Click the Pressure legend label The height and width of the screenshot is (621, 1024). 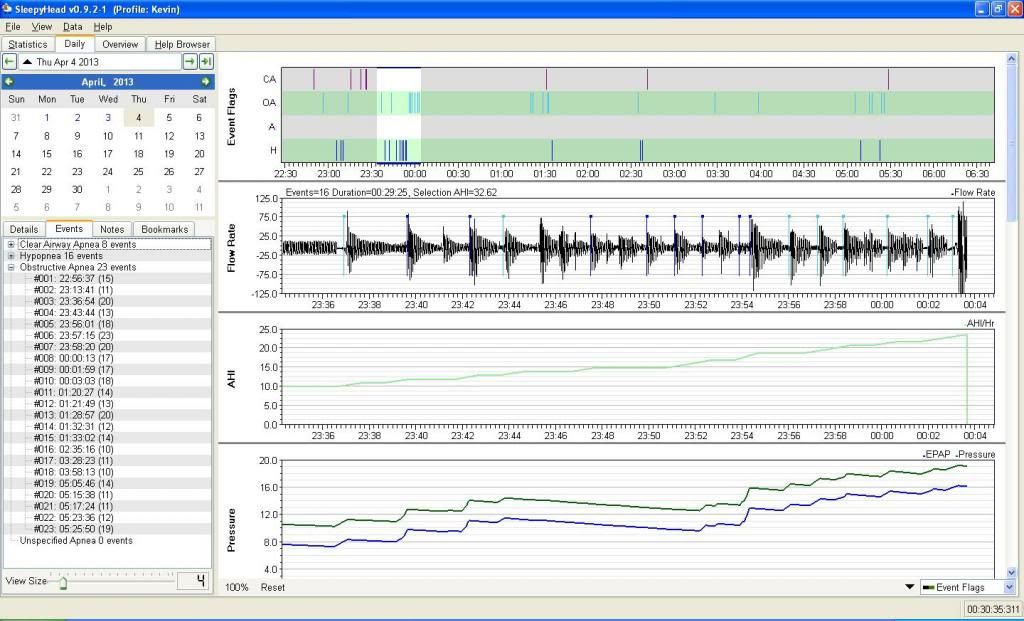976,454
